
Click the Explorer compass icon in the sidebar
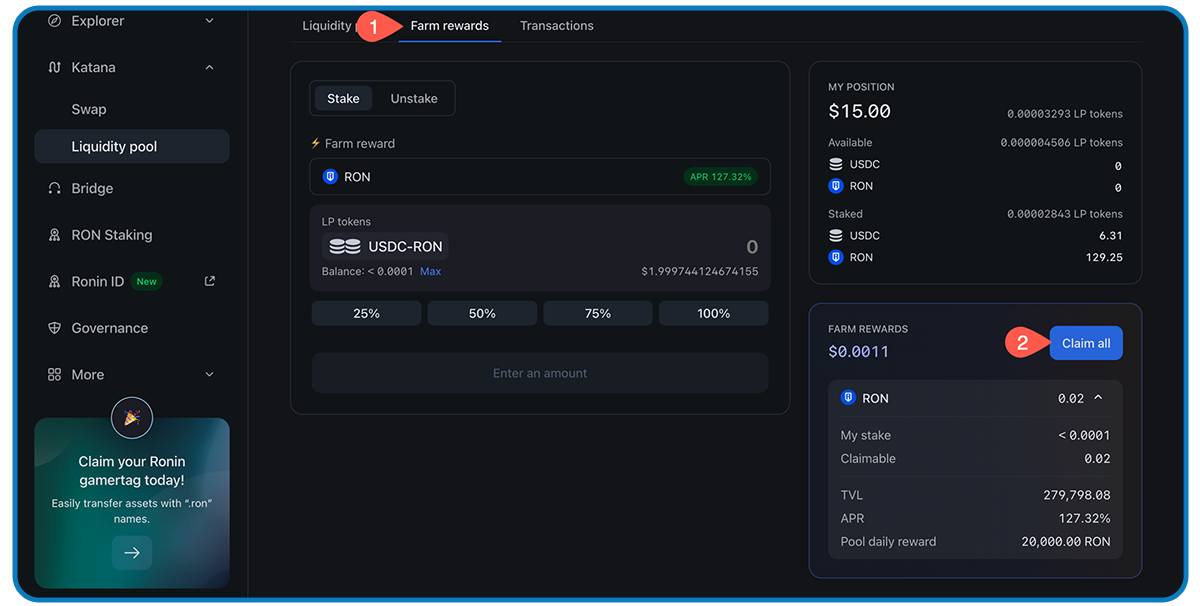click(x=54, y=21)
